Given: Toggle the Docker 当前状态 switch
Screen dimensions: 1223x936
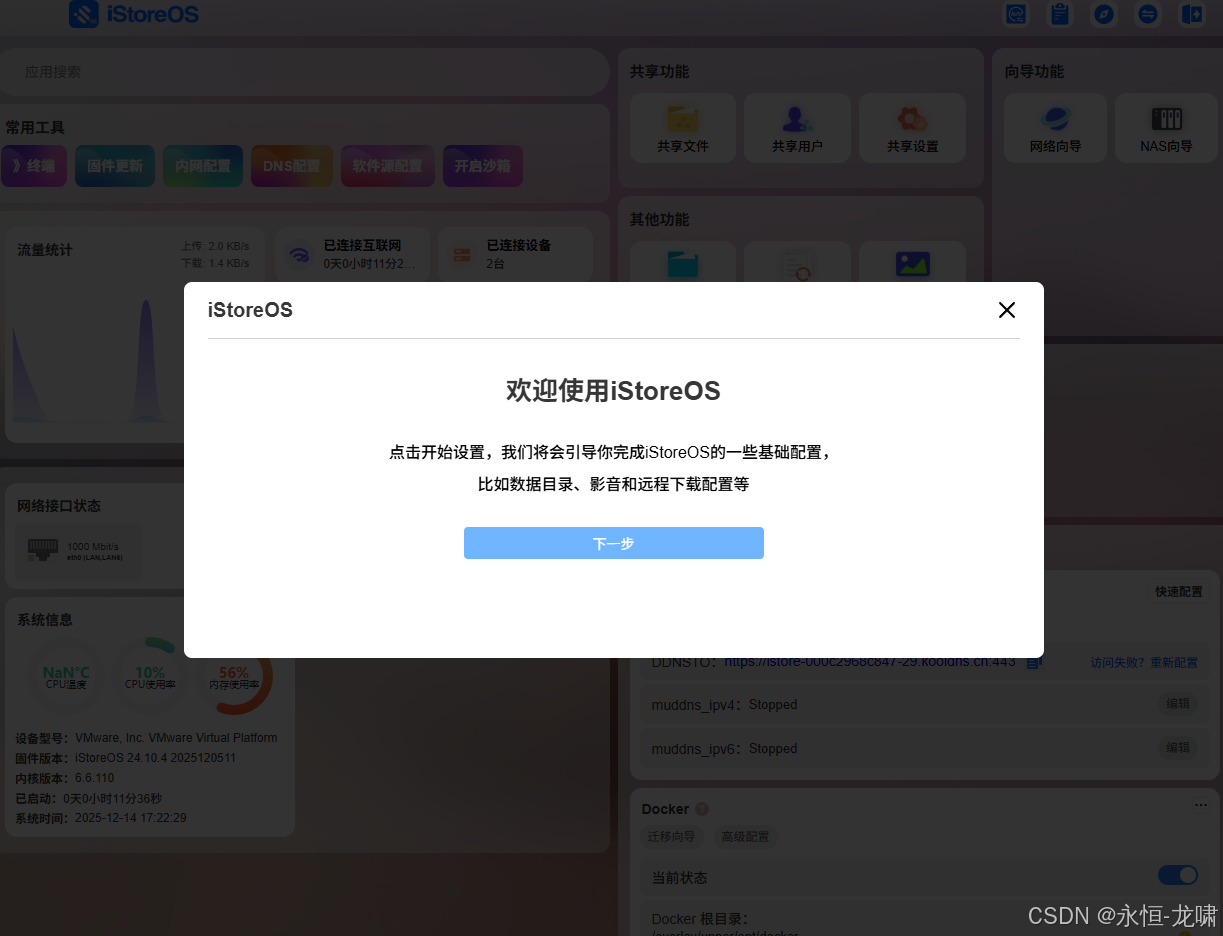Looking at the screenshot, I should [x=1178, y=875].
